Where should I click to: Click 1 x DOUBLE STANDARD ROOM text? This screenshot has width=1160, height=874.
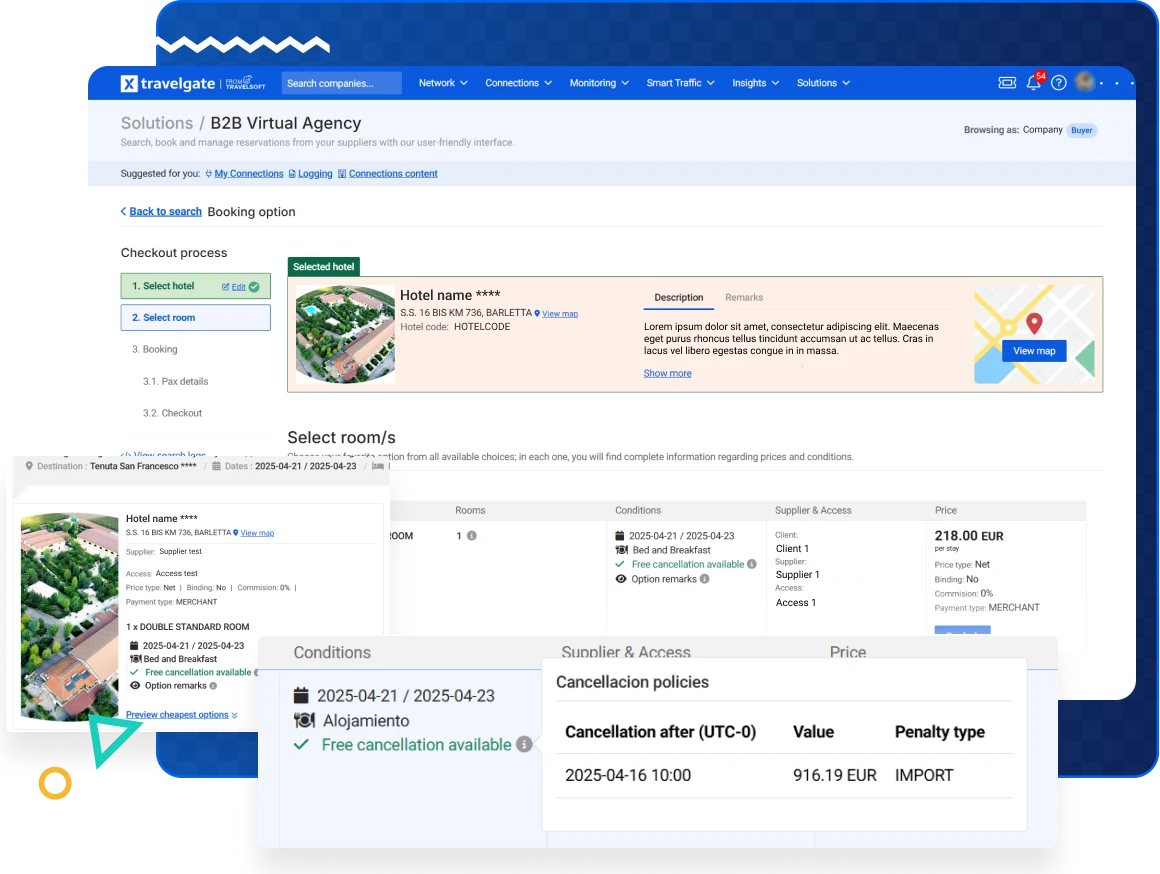click(x=187, y=627)
